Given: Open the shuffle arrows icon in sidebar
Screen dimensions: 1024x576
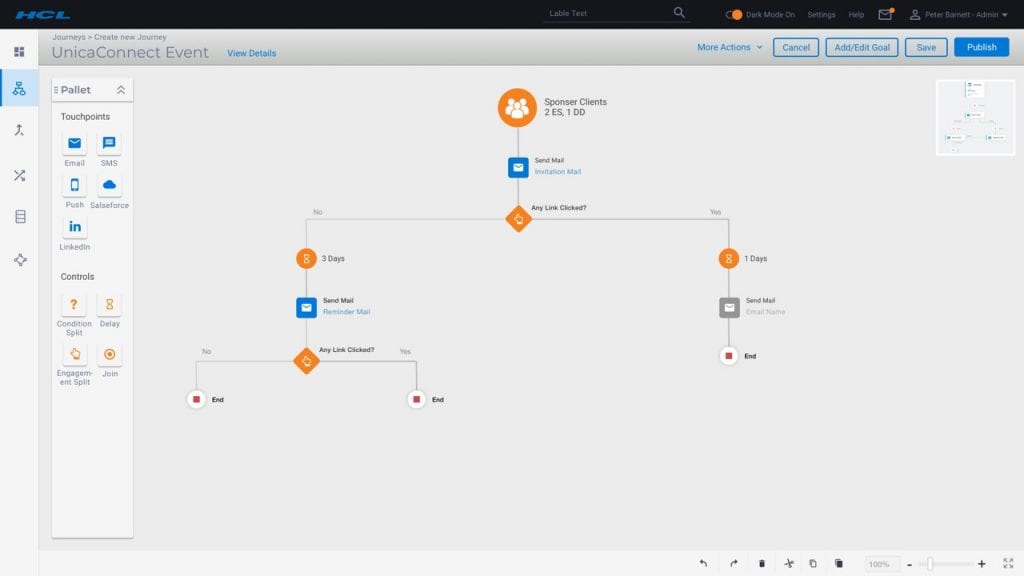Looking at the screenshot, I should click(x=20, y=176).
